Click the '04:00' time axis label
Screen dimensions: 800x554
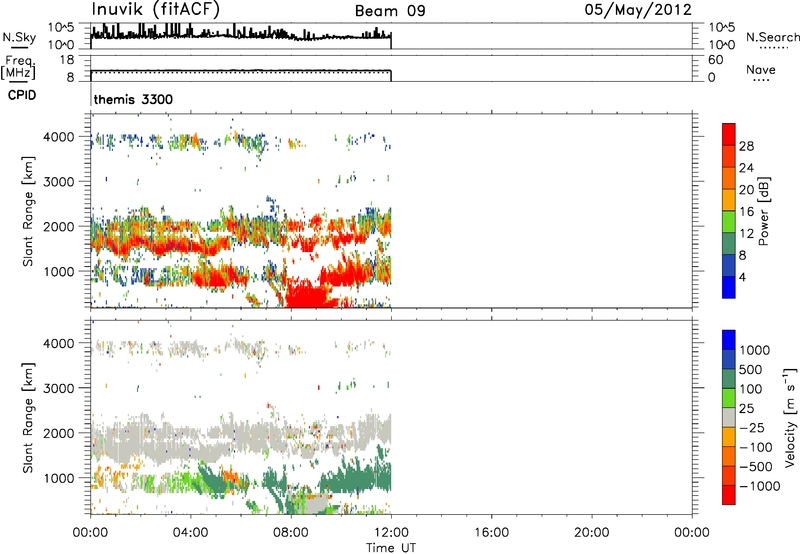(x=191, y=533)
